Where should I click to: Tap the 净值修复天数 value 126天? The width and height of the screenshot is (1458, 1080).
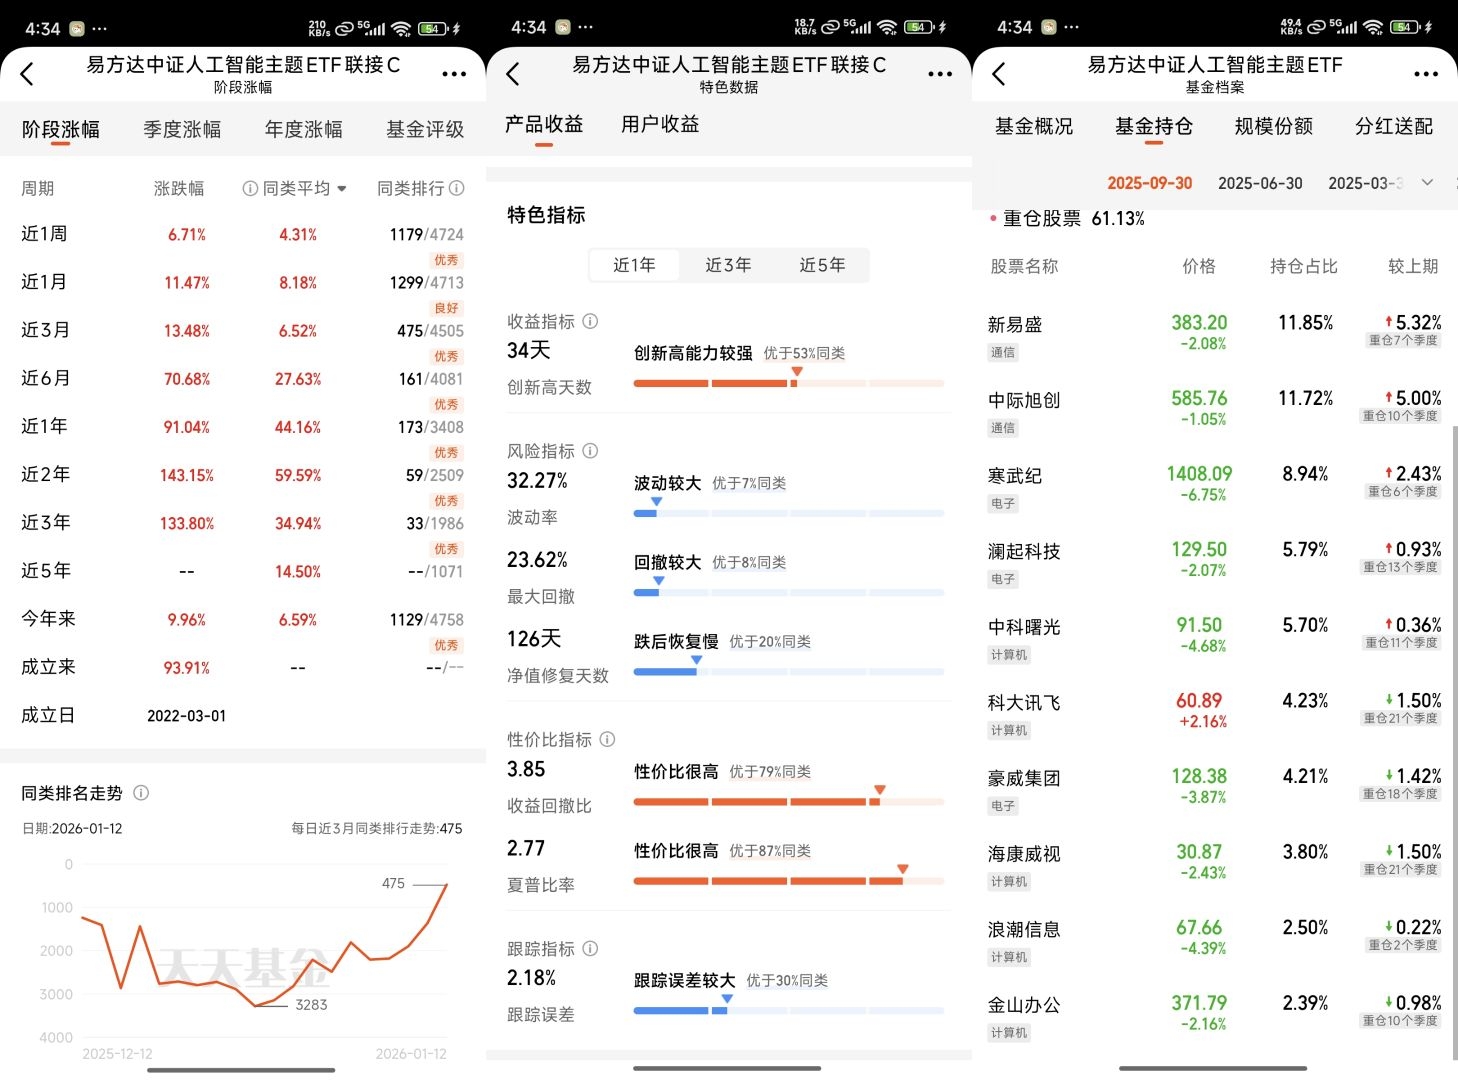click(534, 639)
